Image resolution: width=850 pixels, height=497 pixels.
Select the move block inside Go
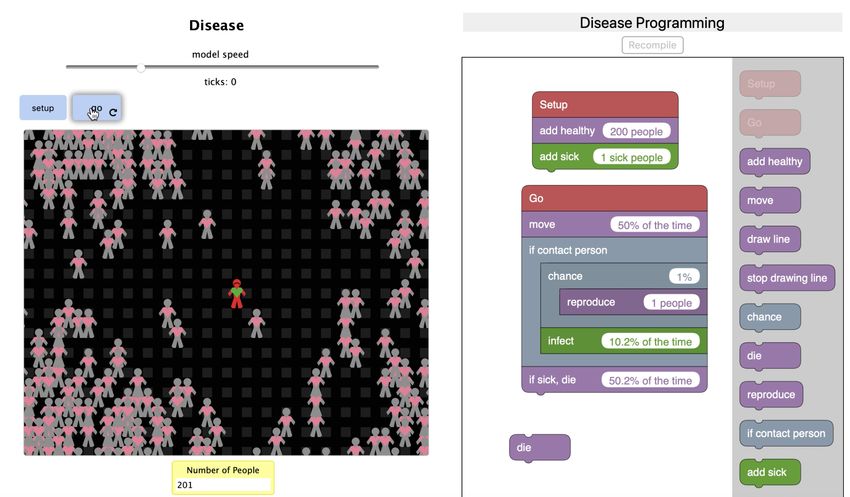(614, 224)
